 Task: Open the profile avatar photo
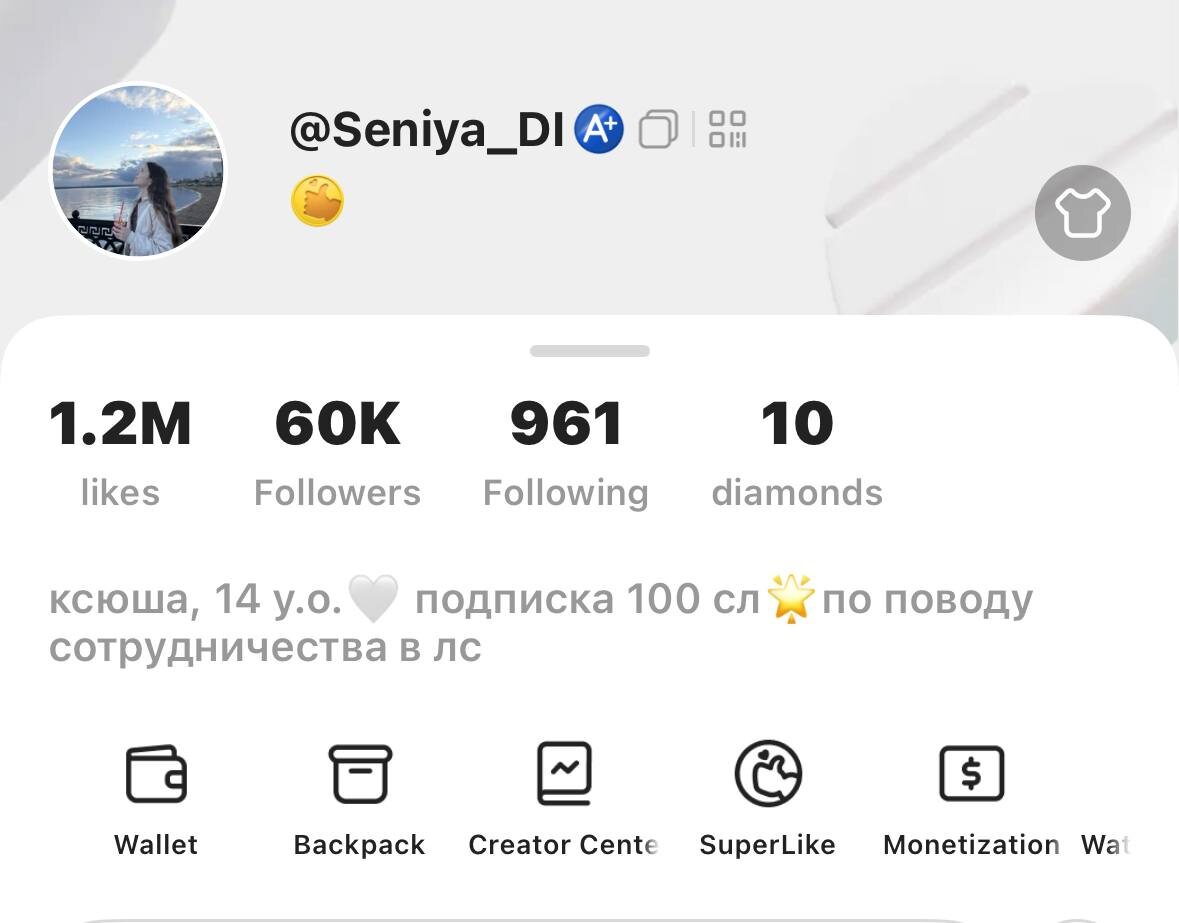tap(138, 170)
